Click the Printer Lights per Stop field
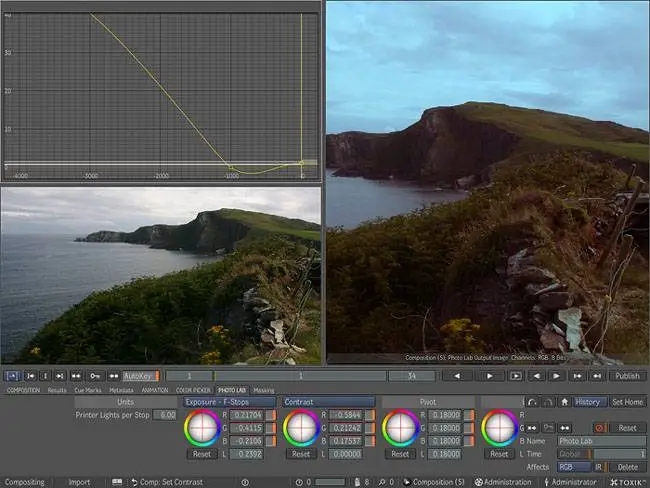This screenshot has height=488, width=650. (x=163, y=414)
